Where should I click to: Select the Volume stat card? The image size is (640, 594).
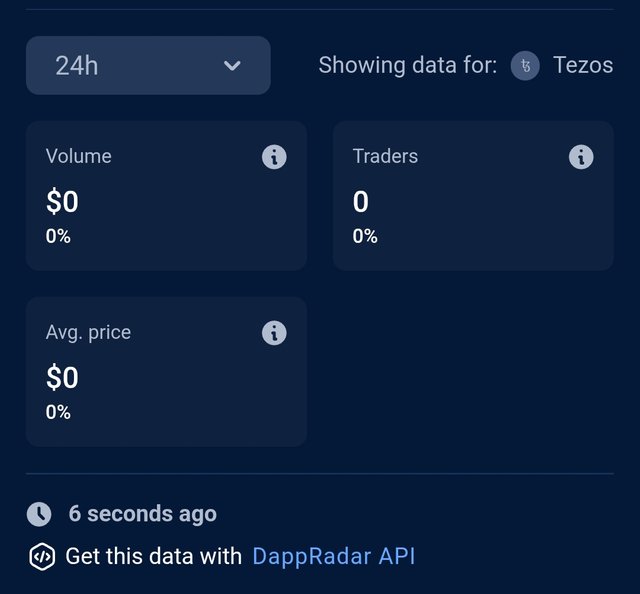pyautogui.click(x=167, y=196)
